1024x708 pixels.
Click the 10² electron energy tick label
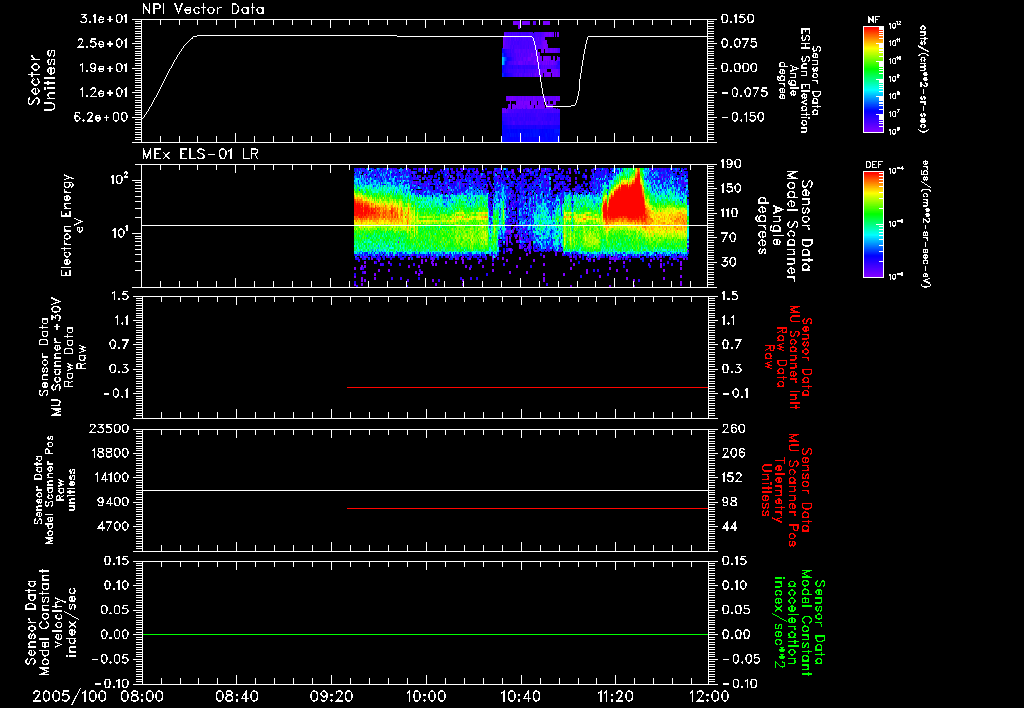coord(120,179)
